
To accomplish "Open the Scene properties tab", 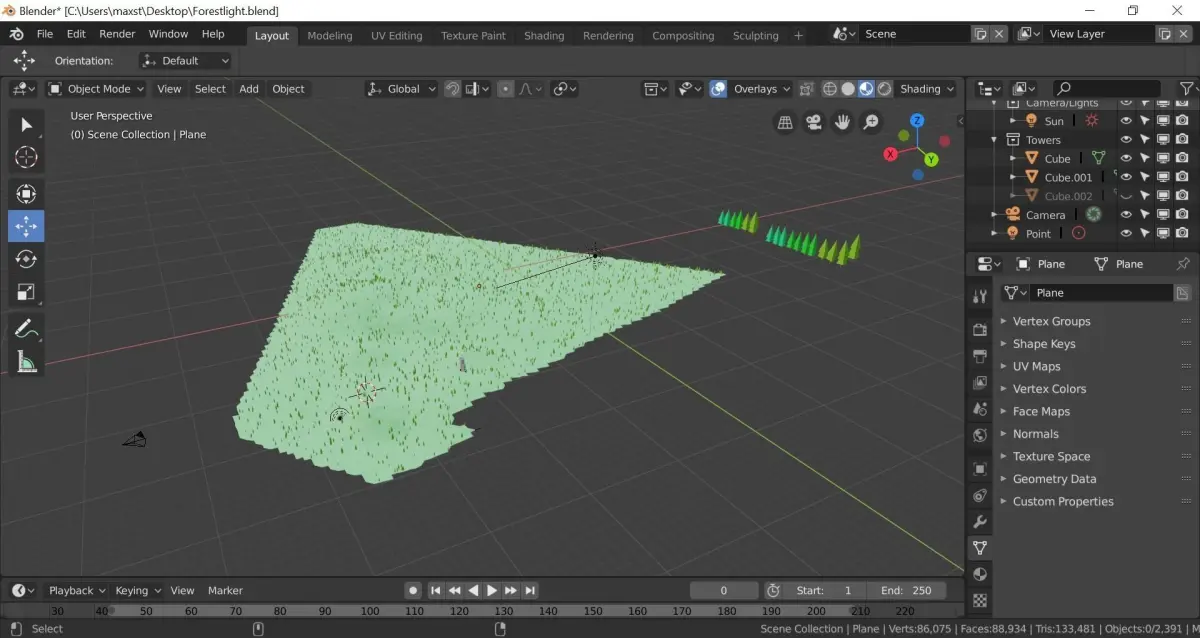I will [980, 409].
